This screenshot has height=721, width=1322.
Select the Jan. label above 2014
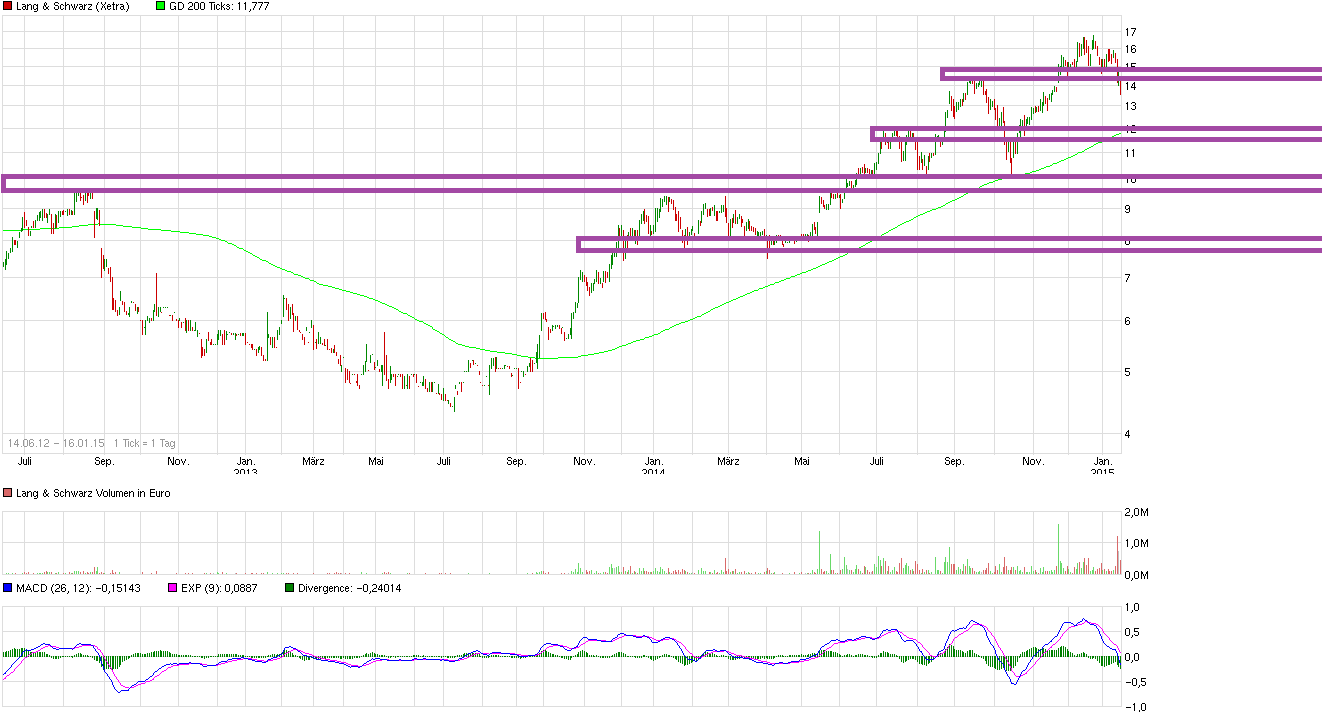(653, 461)
